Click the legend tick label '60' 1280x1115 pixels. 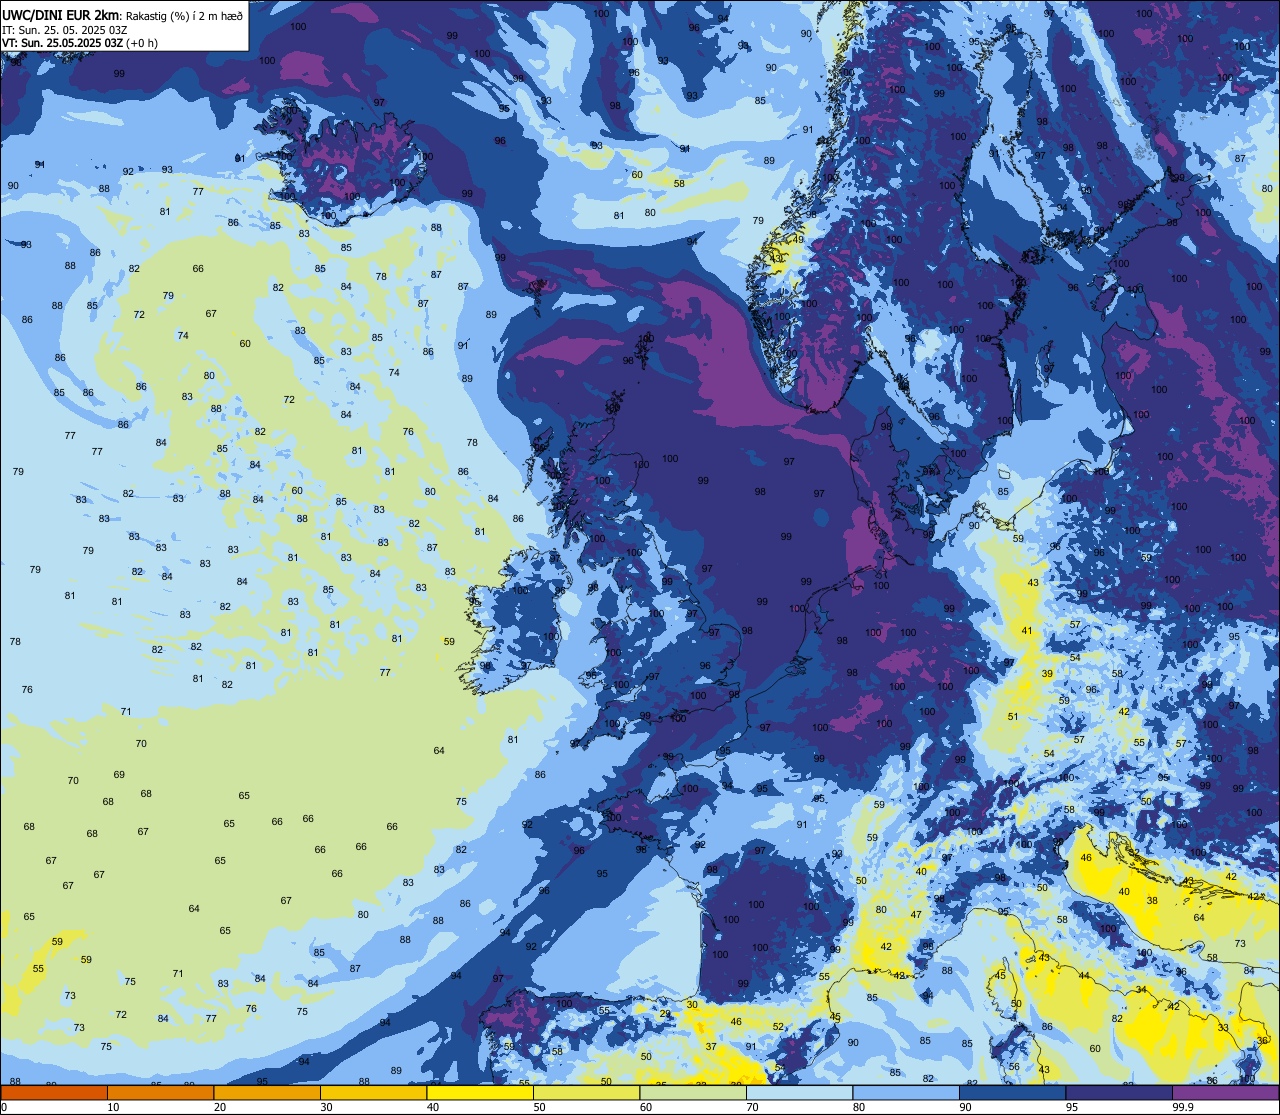pyautogui.click(x=646, y=1107)
